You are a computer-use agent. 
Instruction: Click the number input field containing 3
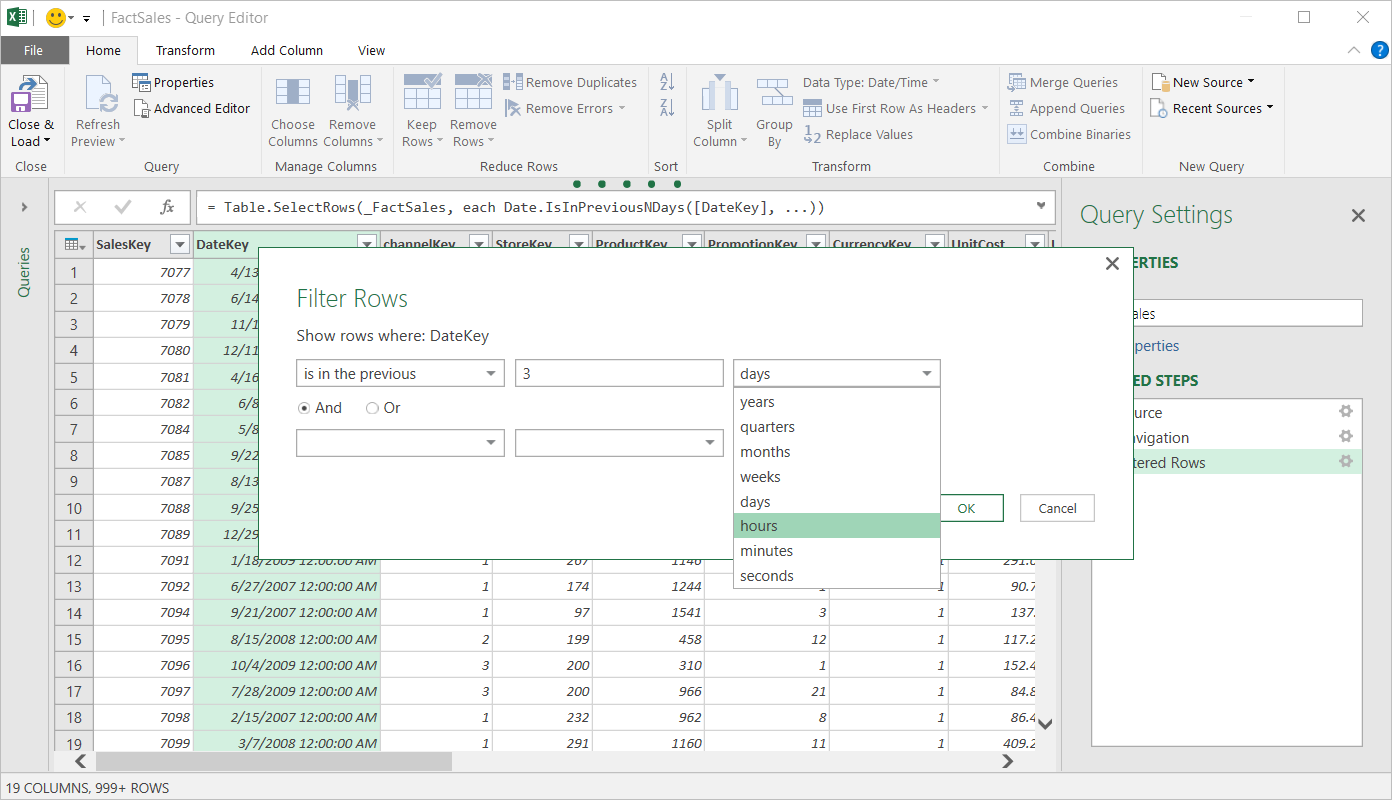(618, 374)
